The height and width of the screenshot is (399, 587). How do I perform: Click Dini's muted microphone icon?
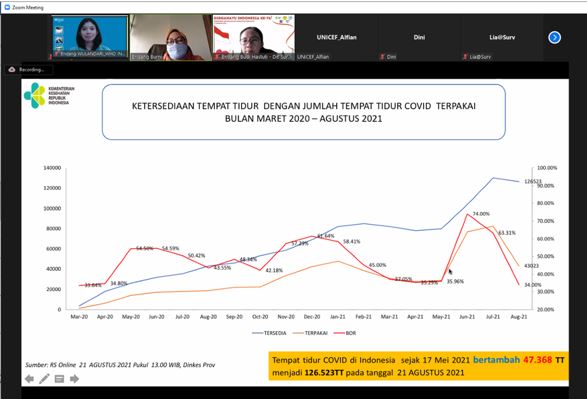382,57
